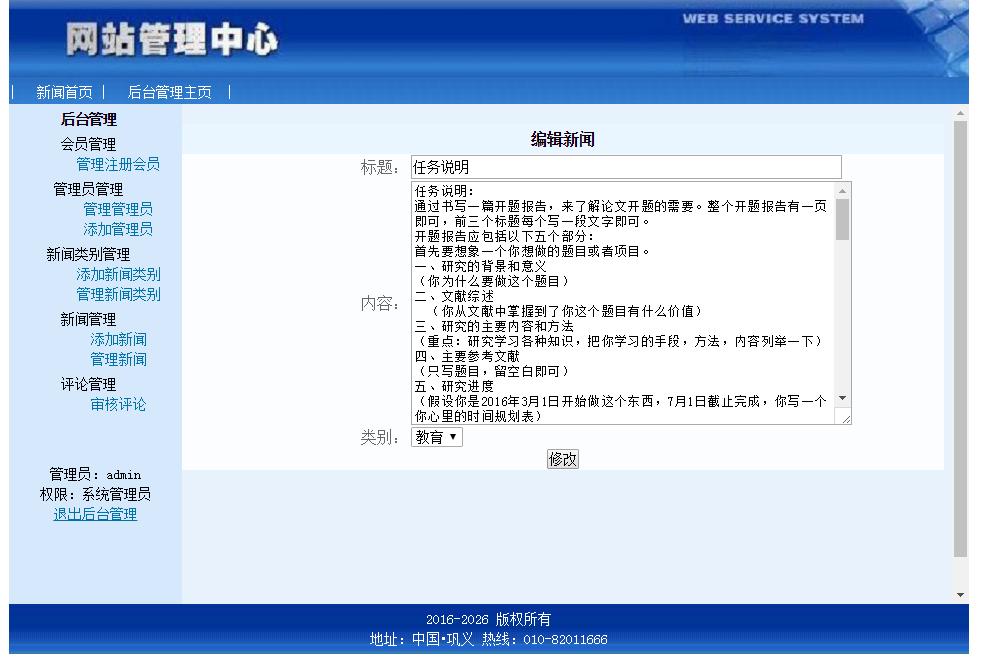Click the 修改 button to save changes
This screenshot has height=667, width=1000.
point(563,458)
